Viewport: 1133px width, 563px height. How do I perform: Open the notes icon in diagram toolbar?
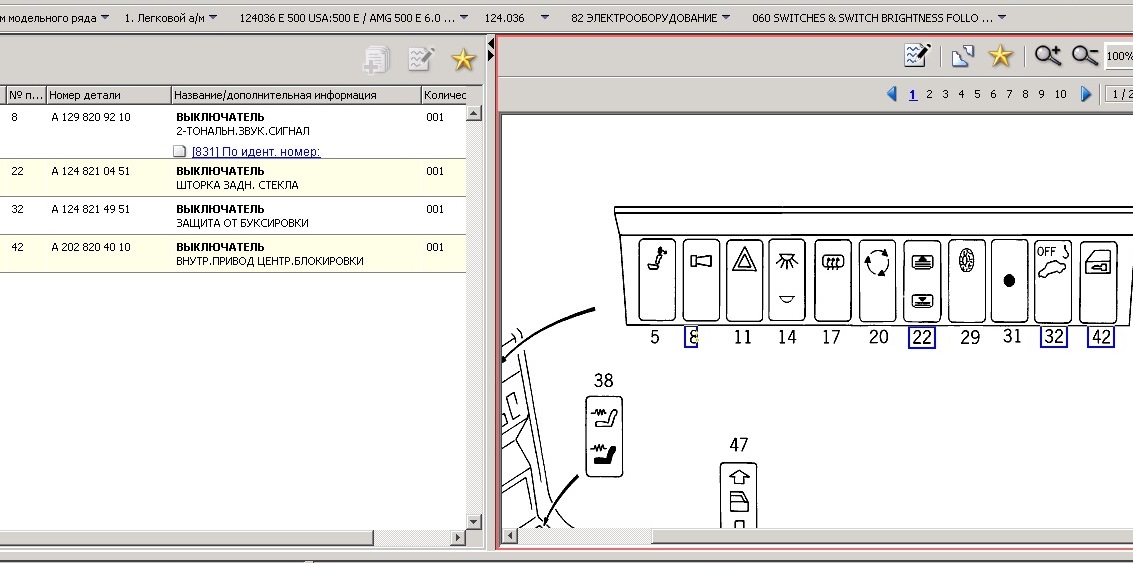coord(918,56)
